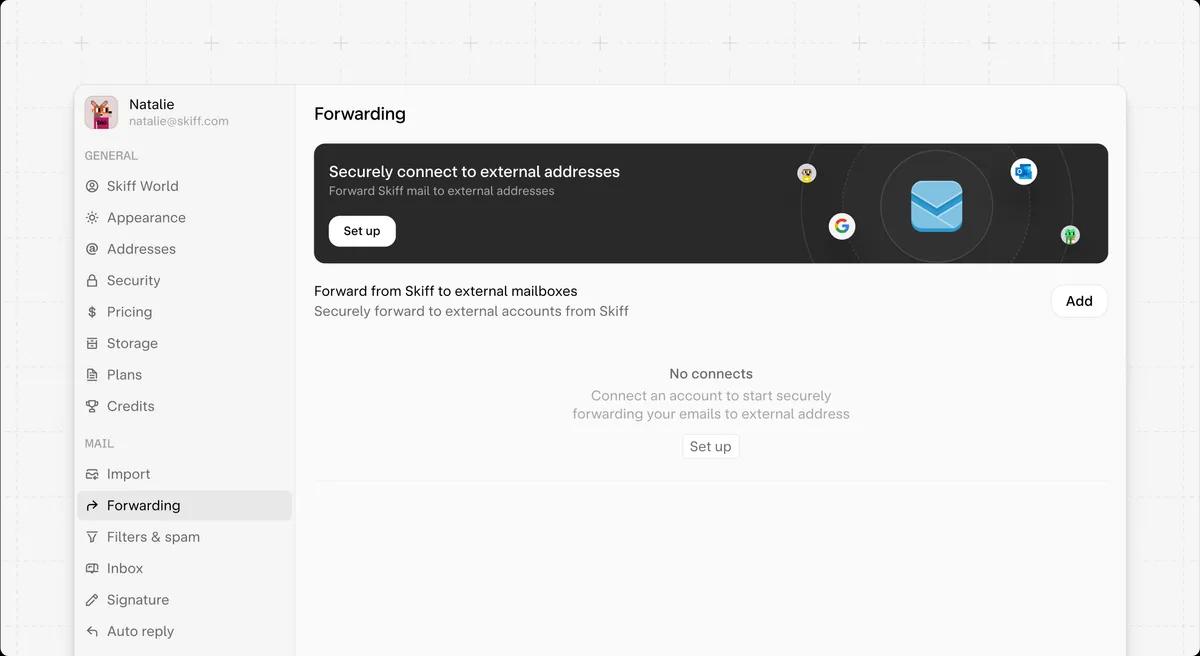1200x656 pixels.
Task: Open the Plans settings section
Action: pos(125,374)
